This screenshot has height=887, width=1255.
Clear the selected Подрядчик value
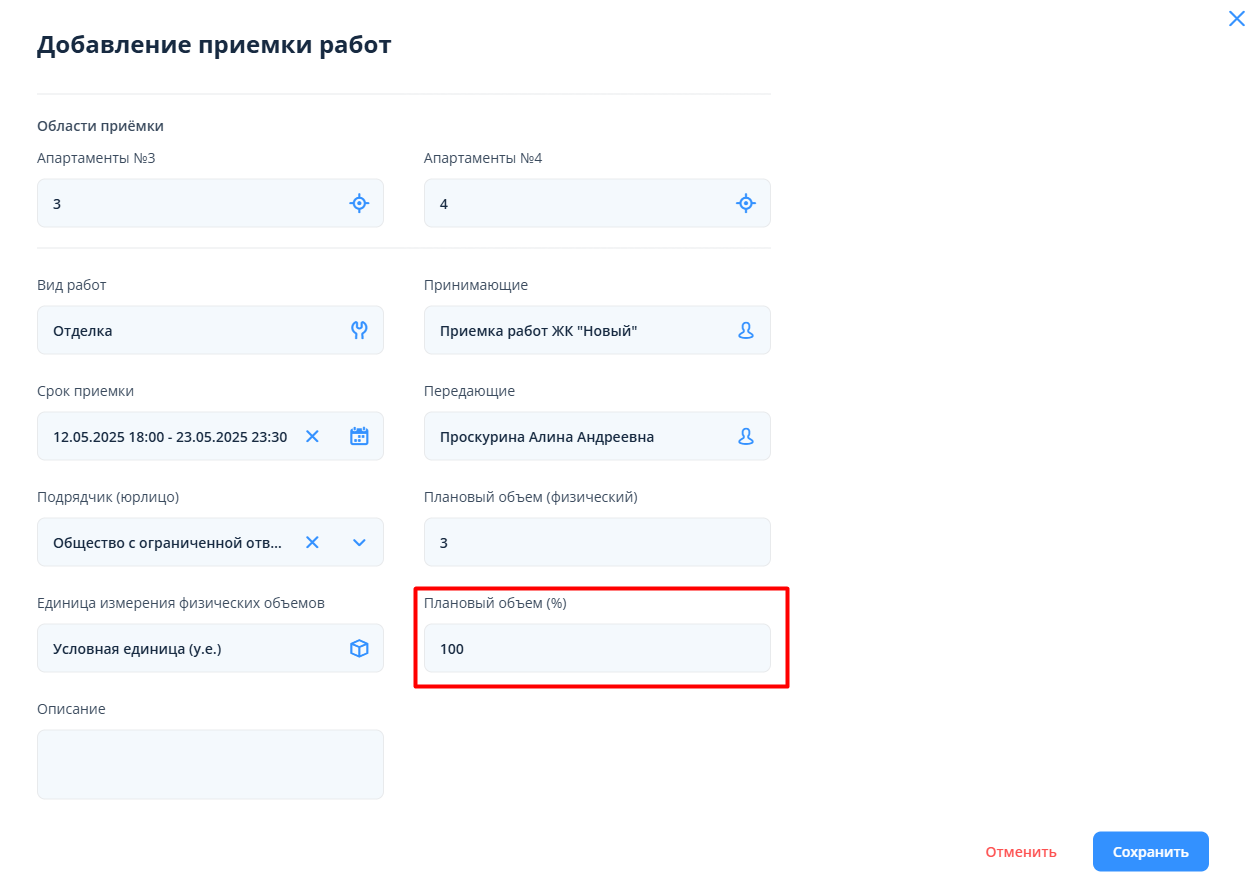click(312, 543)
